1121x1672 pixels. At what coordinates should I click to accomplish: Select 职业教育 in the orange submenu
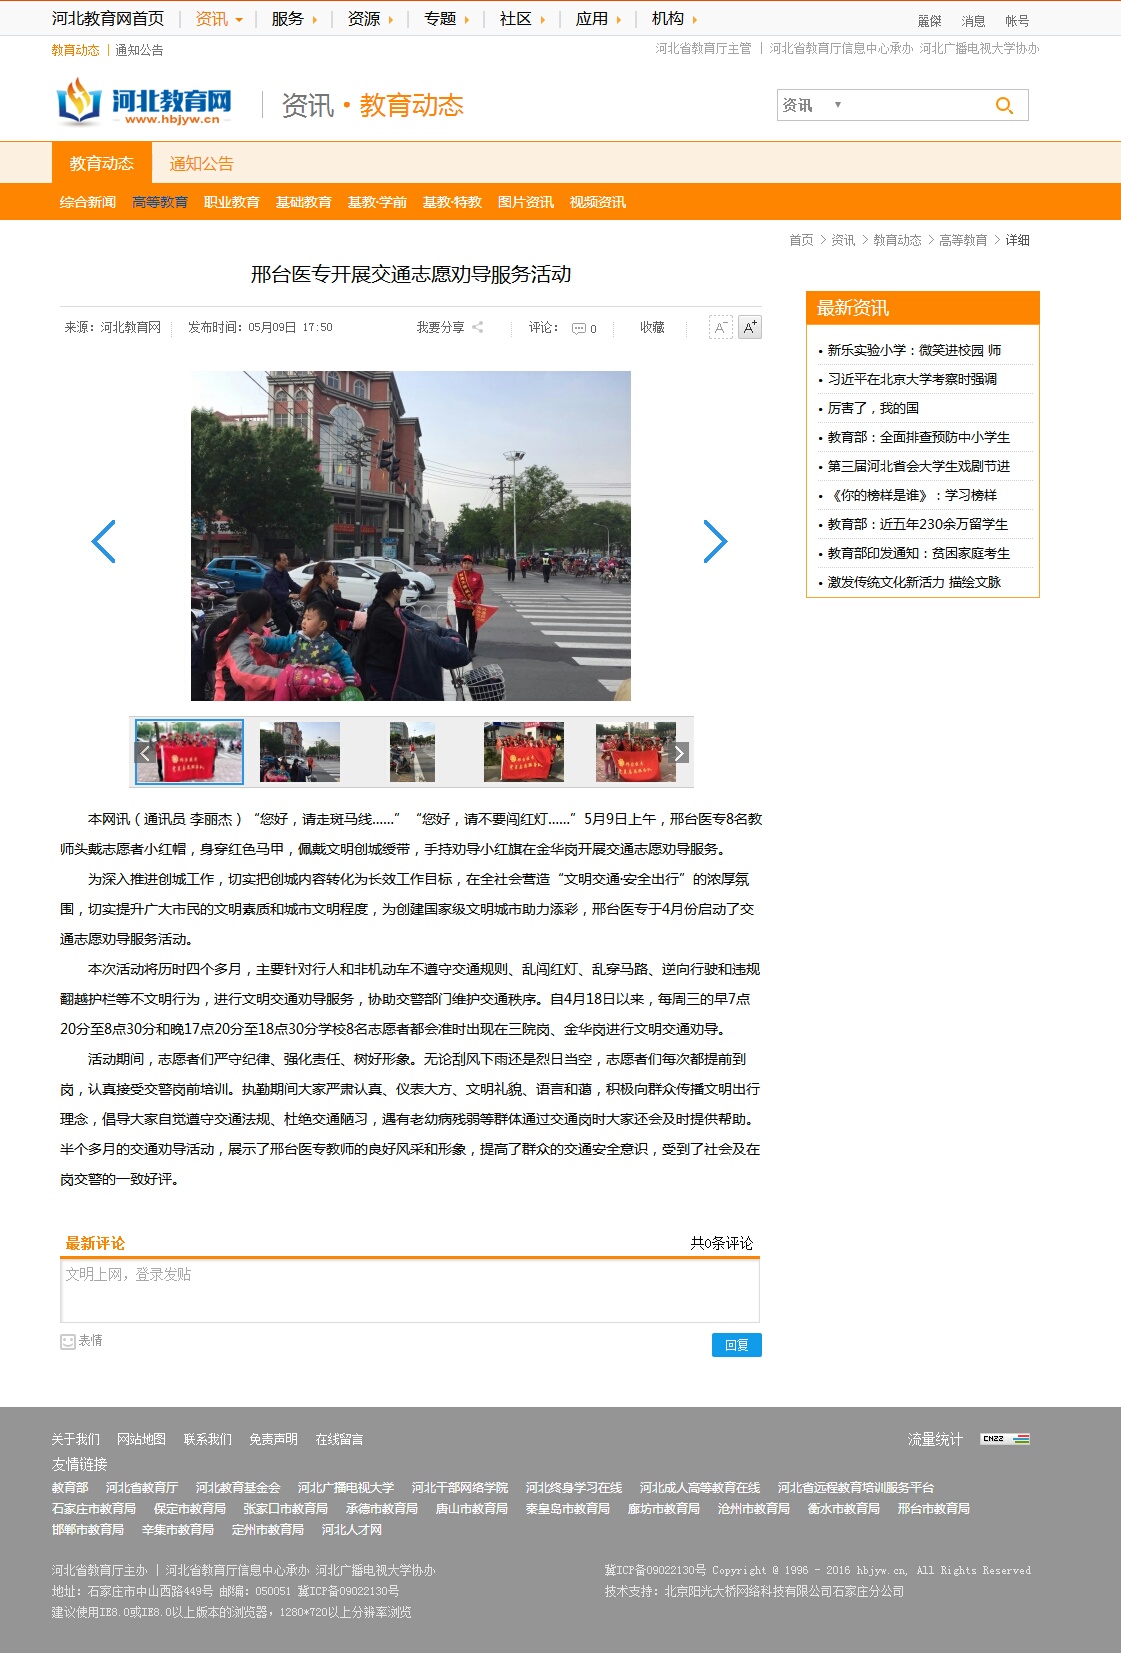[231, 202]
